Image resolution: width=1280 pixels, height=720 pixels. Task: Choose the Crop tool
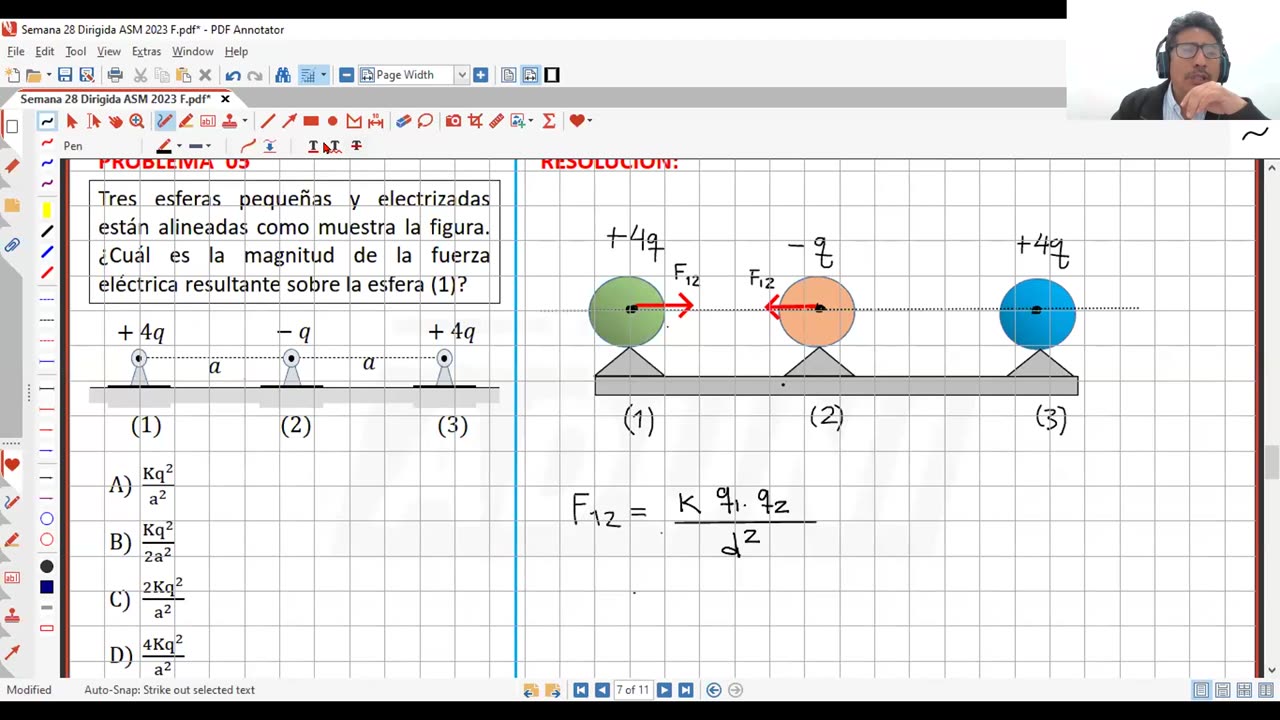(x=475, y=121)
